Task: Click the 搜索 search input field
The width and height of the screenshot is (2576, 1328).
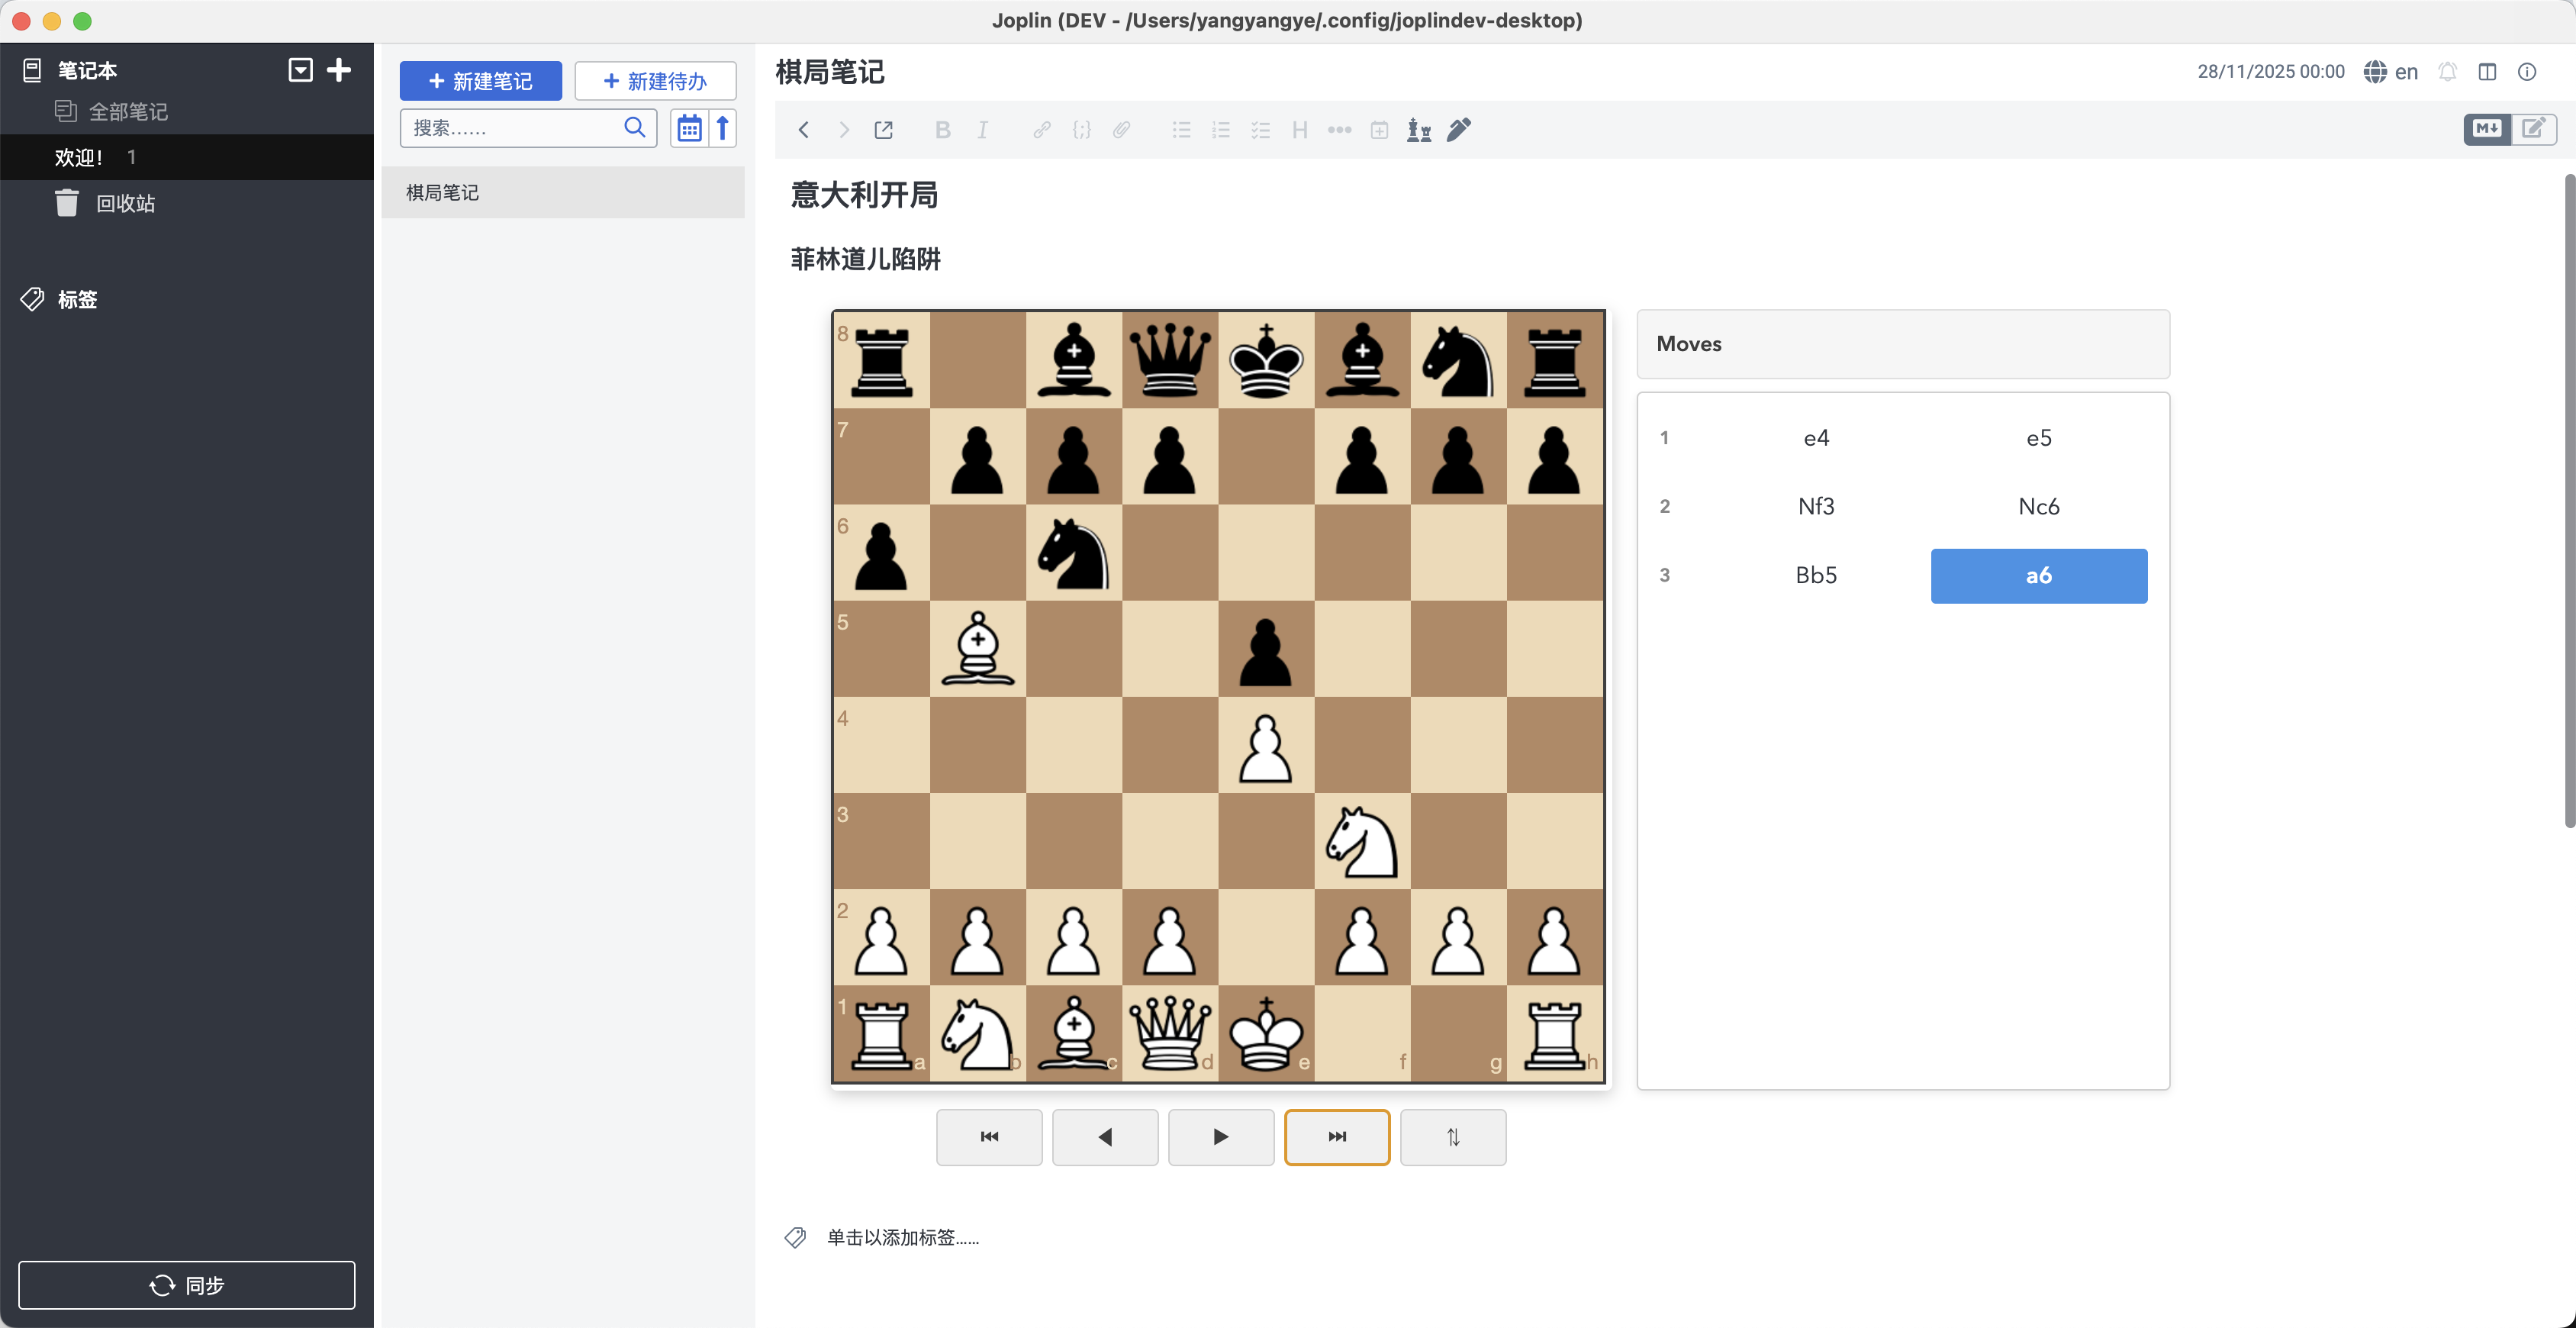Action: tap(510, 128)
